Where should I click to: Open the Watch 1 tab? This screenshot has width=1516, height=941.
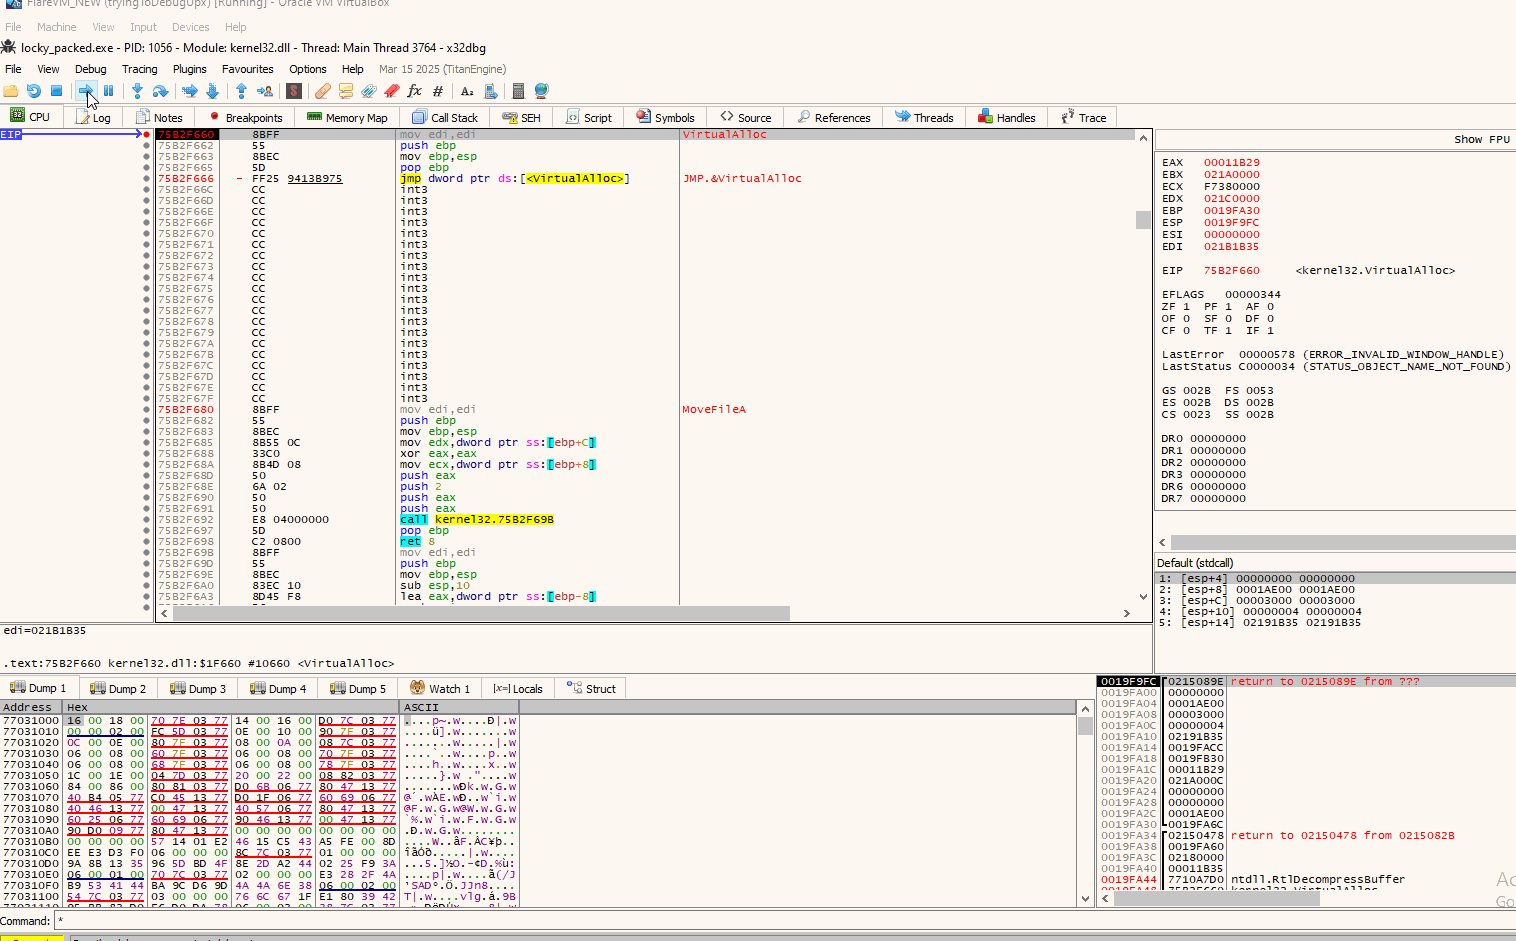[440, 688]
